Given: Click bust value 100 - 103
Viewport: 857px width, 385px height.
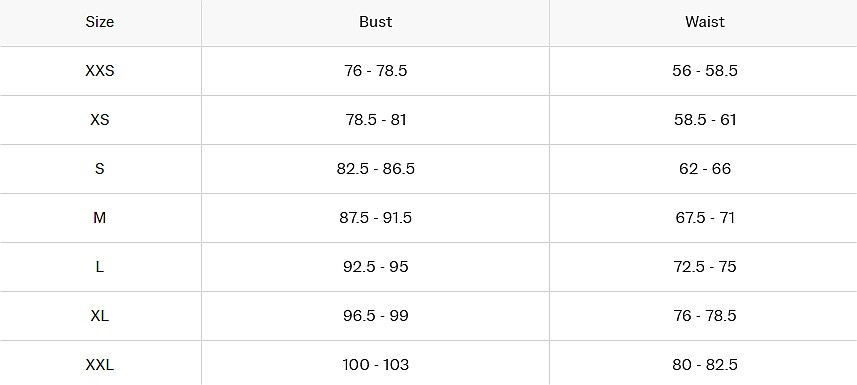Looking at the screenshot, I should (x=376, y=365).
